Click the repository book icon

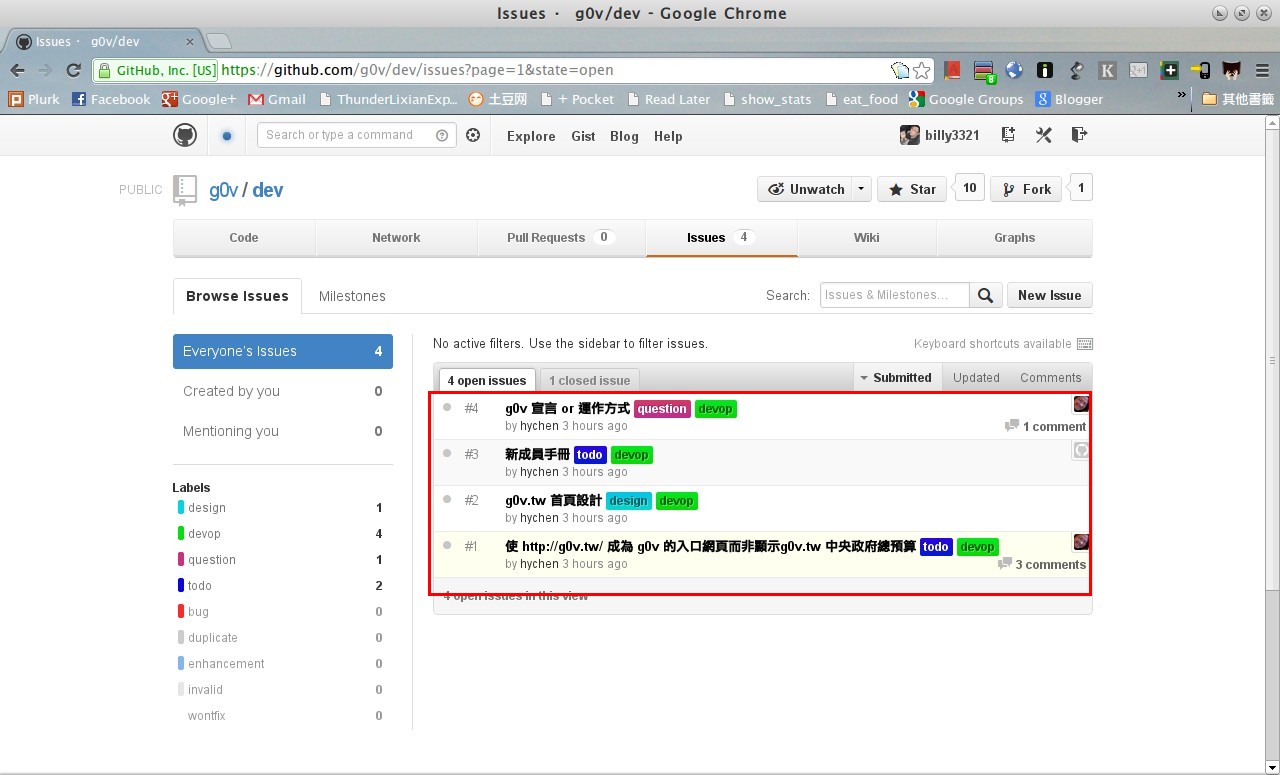(185, 189)
